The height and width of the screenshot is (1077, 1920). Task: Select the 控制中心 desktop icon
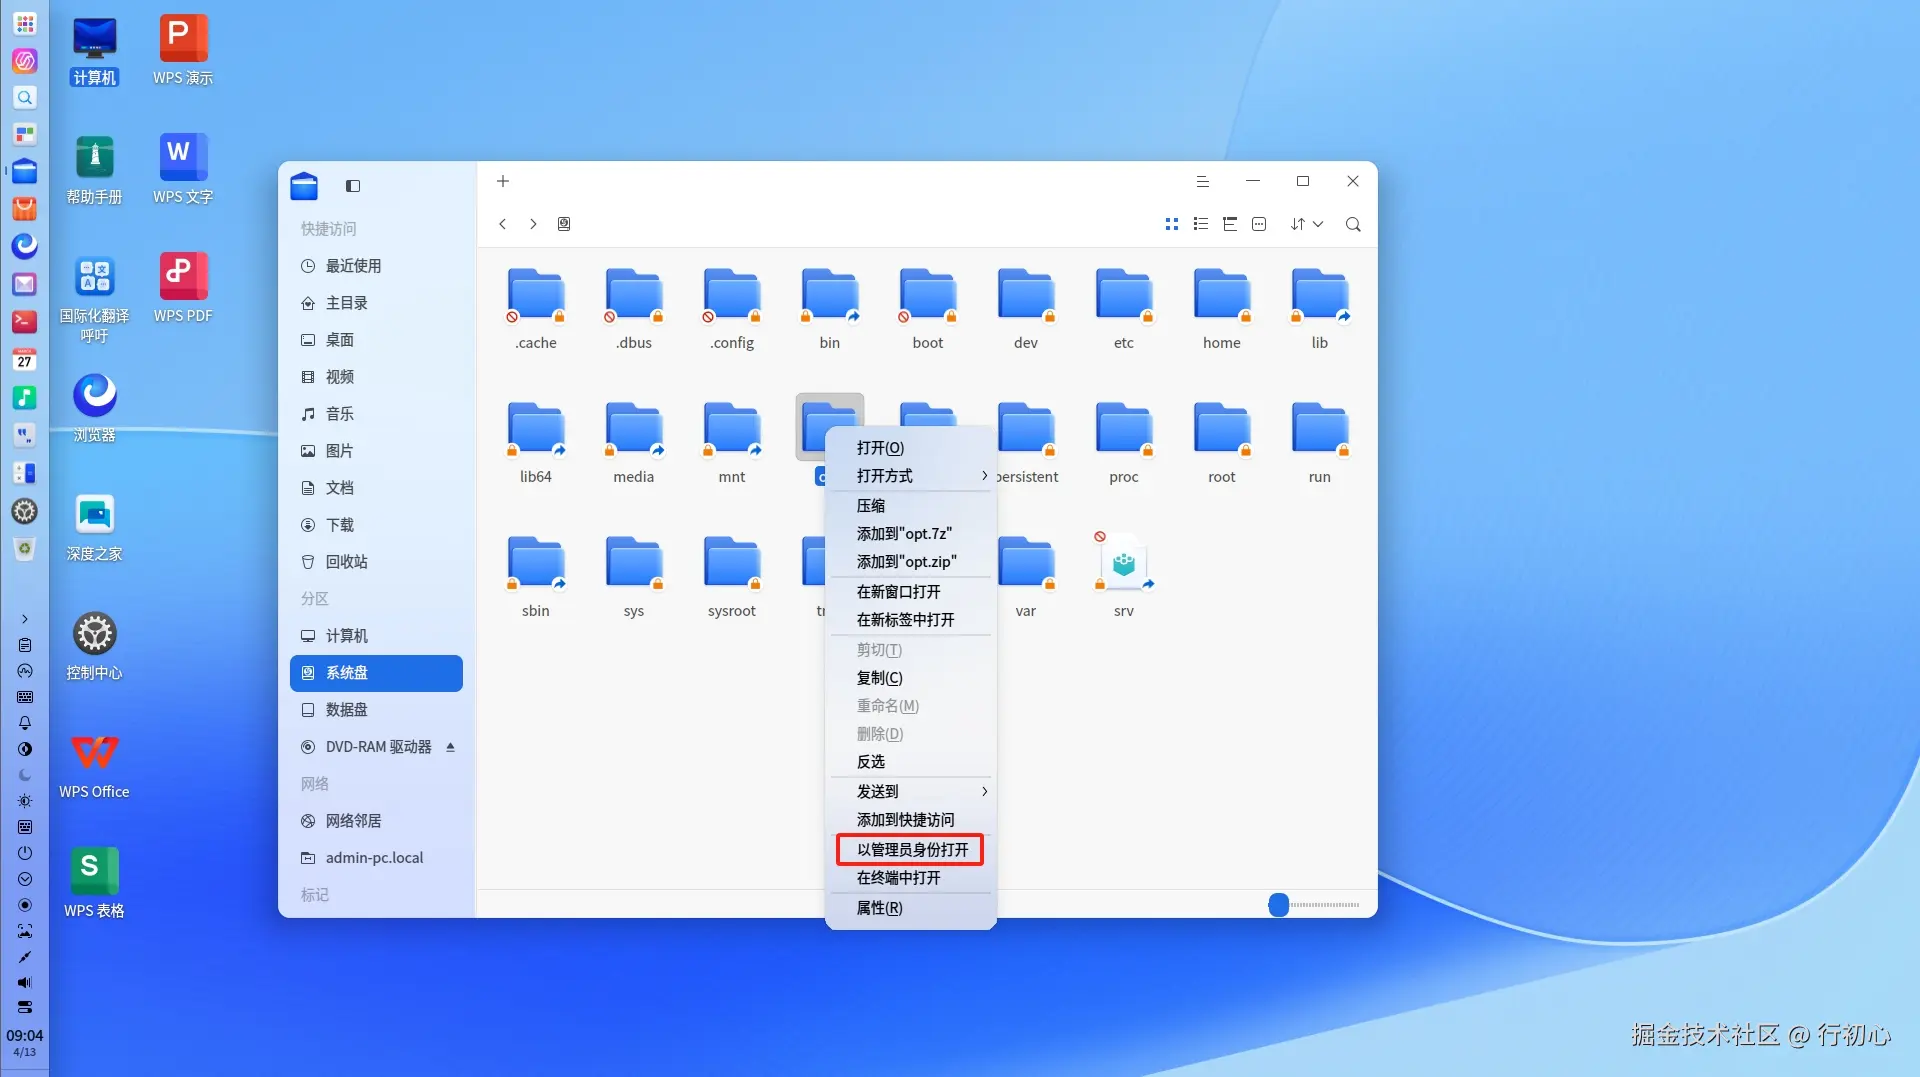[x=95, y=645]
